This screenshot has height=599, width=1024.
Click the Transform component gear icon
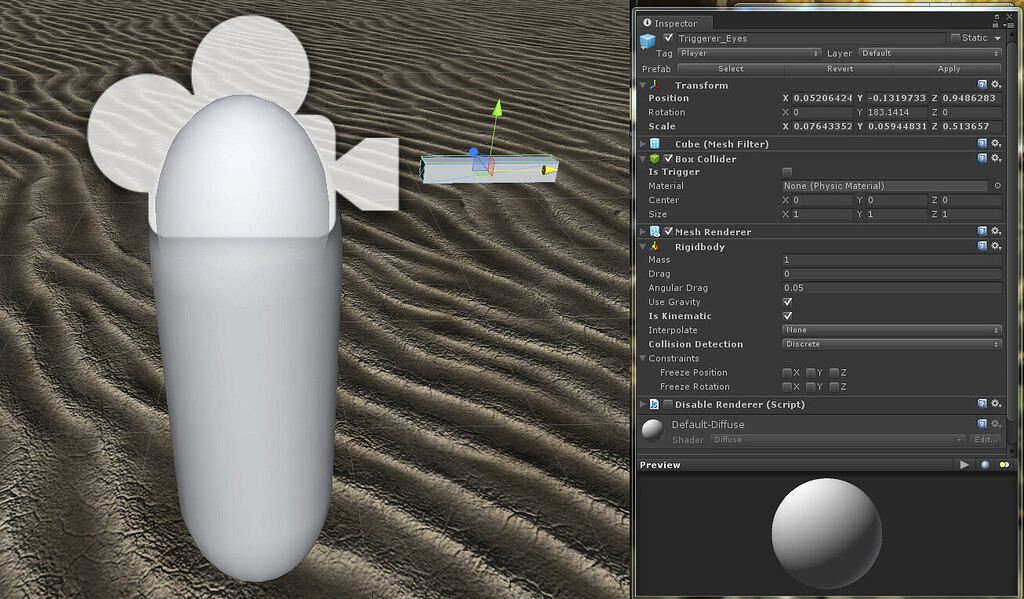pos(995,85)
